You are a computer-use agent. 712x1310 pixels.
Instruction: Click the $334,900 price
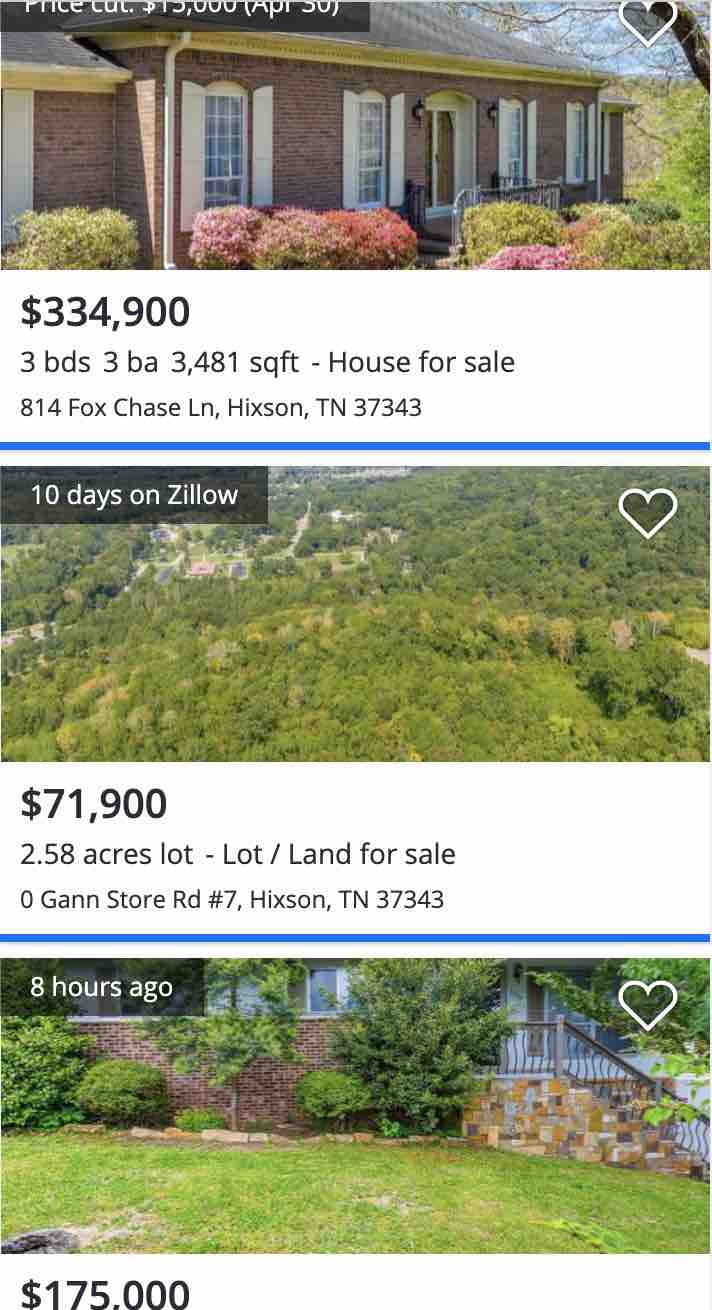(105, 312)
